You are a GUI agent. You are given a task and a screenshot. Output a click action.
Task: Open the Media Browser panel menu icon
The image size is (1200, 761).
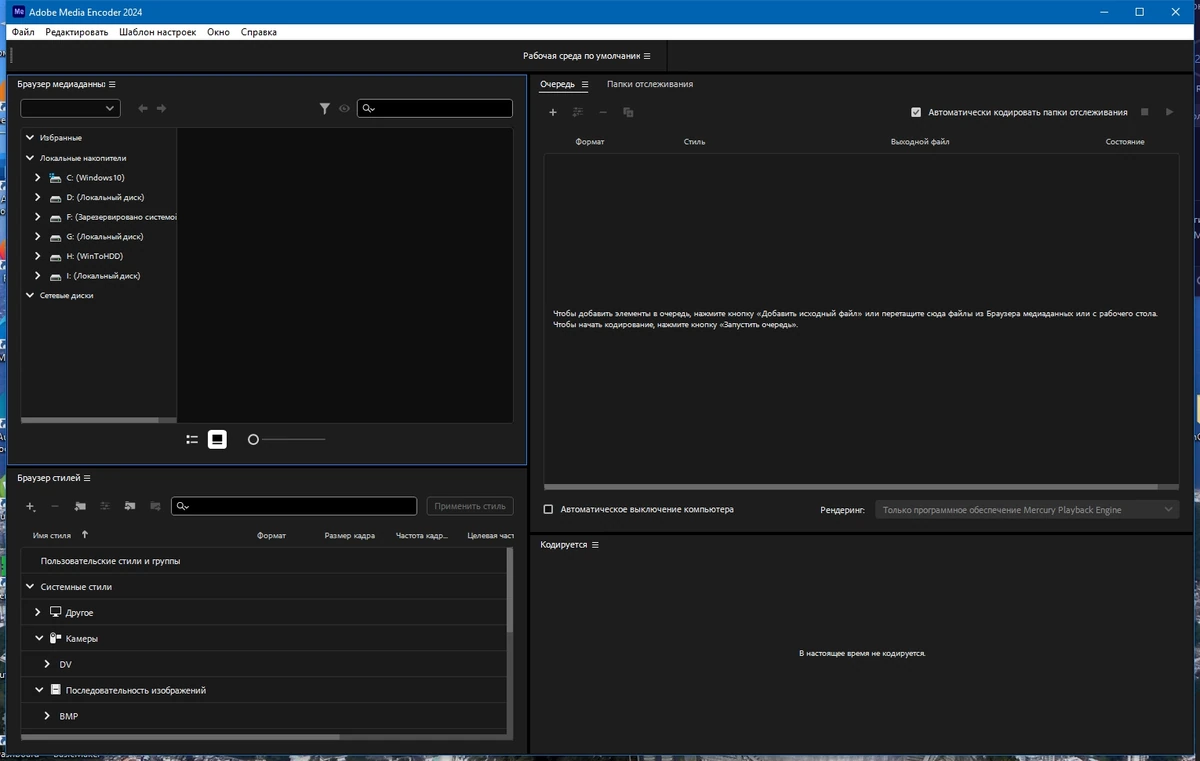click(112, 84)
